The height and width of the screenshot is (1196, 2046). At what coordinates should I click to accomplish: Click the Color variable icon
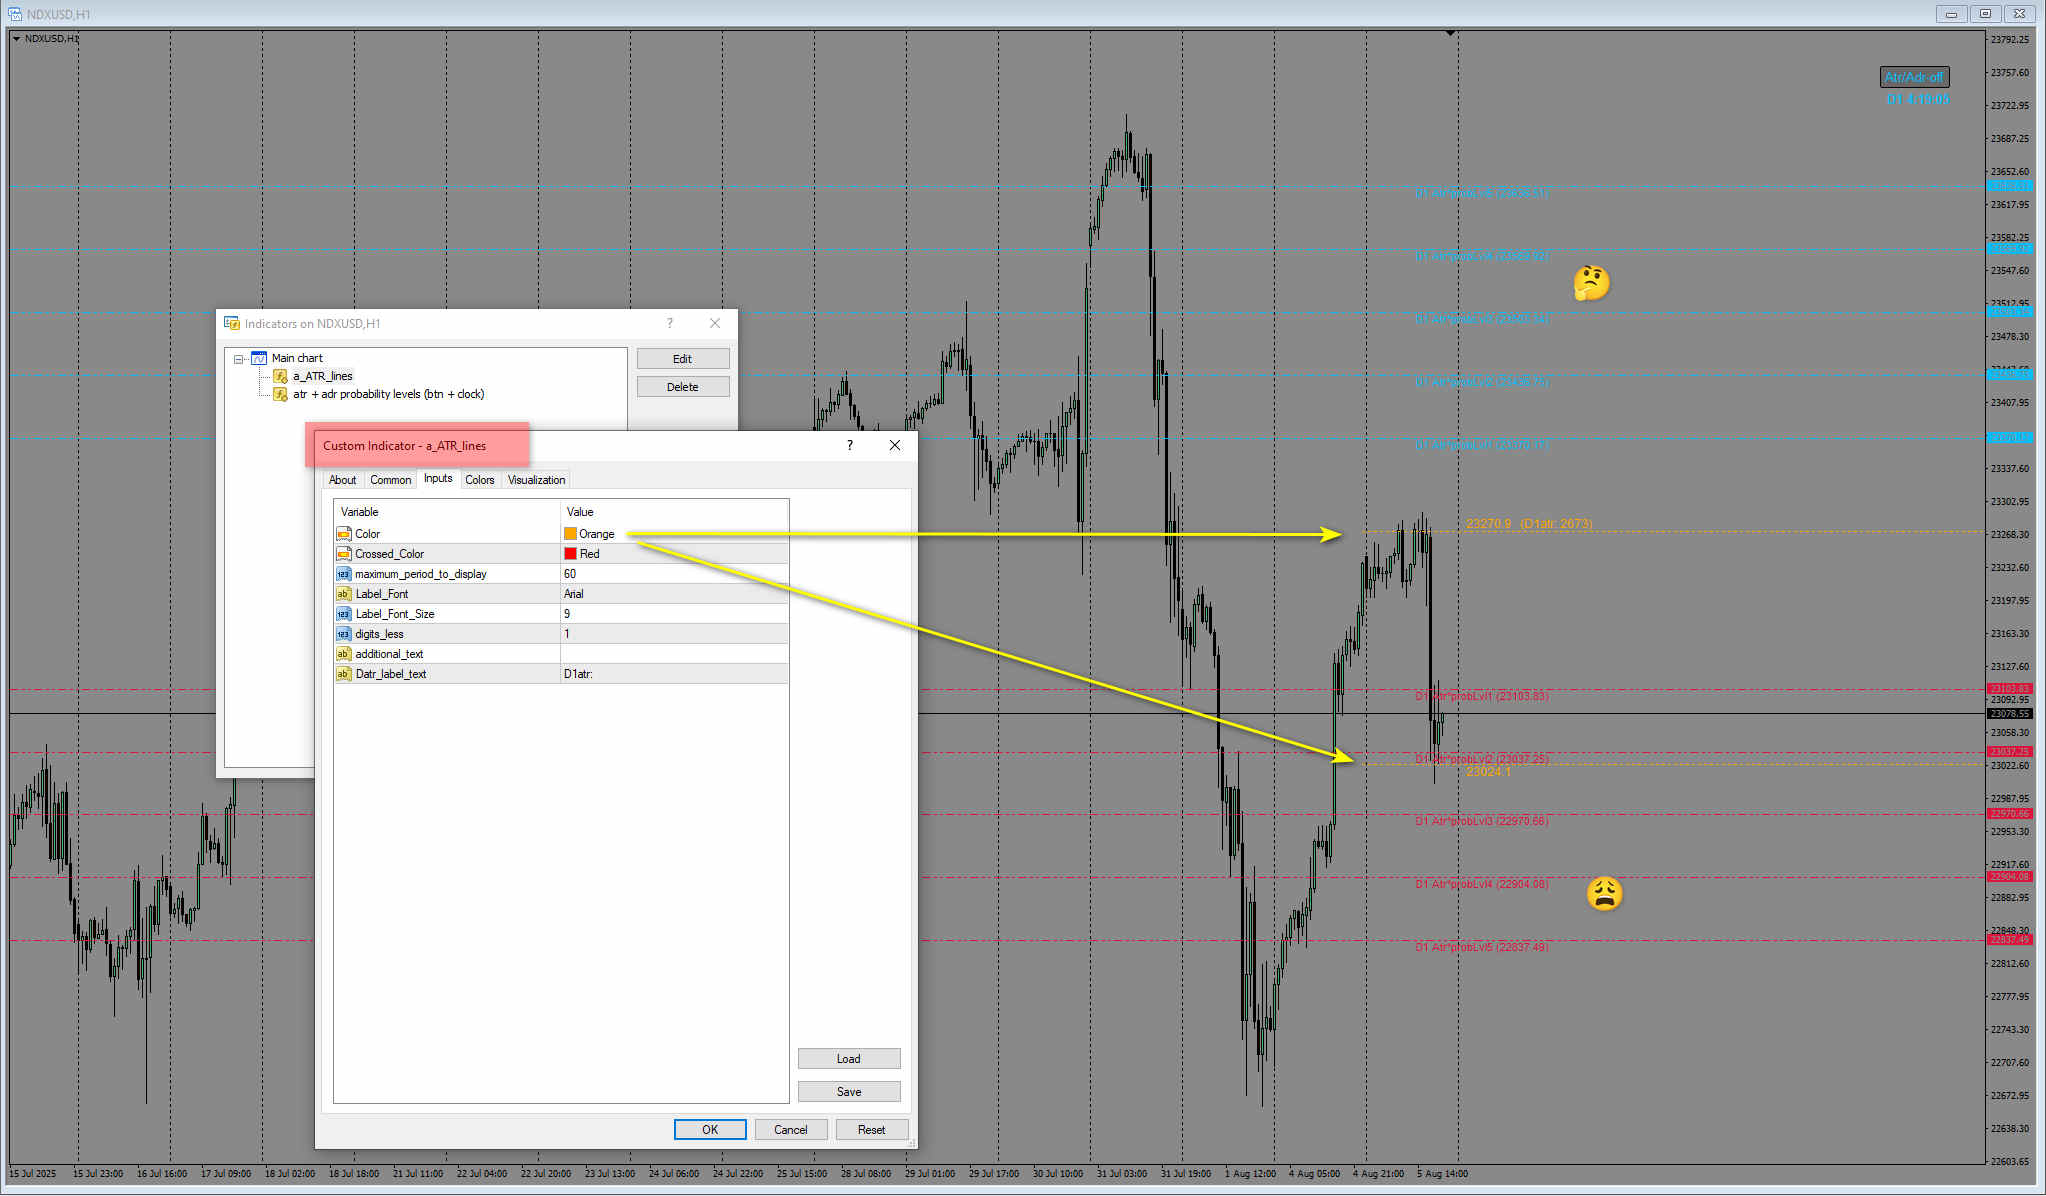pyautogui.click(x=344, y=534)
